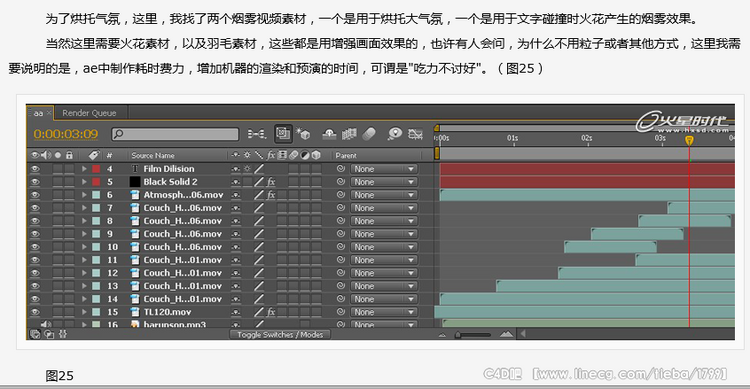This screenshot has width=750, height=389.
Task: Hide the TL120.mov layer
Action: [35, 312]
